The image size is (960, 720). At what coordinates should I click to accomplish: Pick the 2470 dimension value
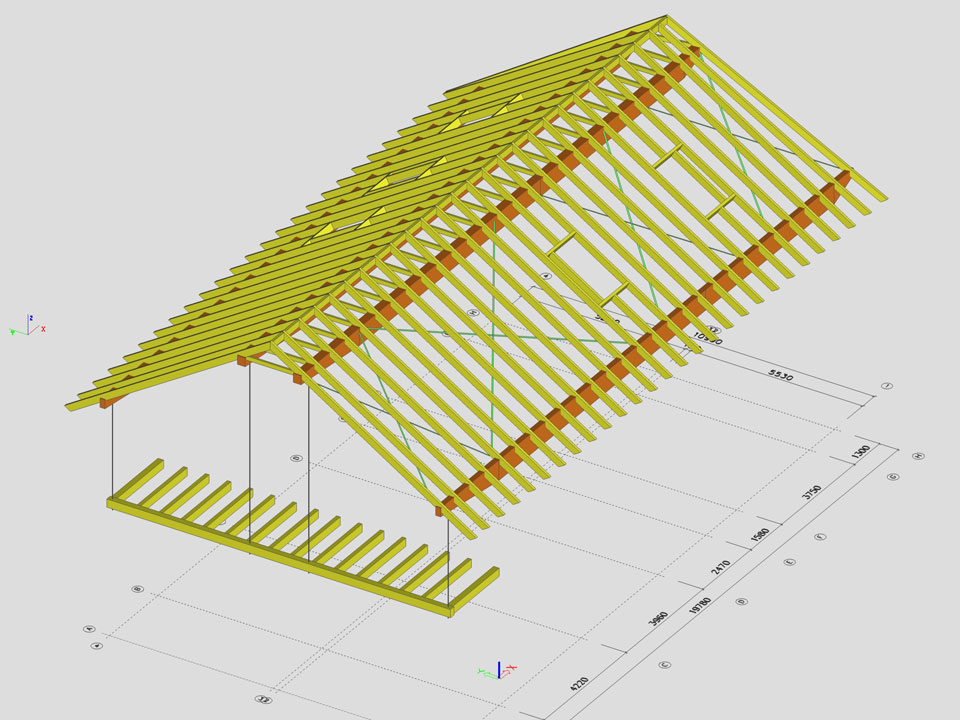(x=721, y=567)
